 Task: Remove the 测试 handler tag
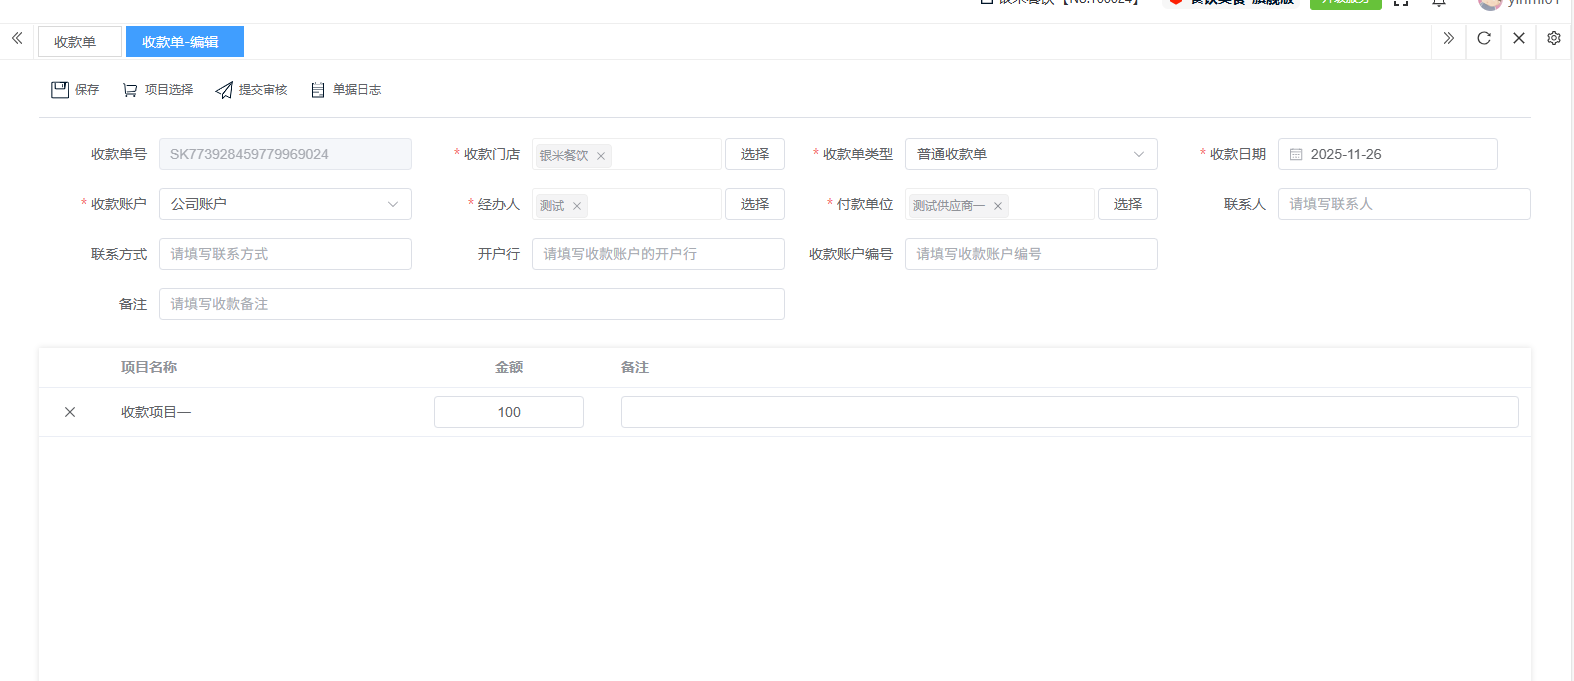click(x=577, y=206)
